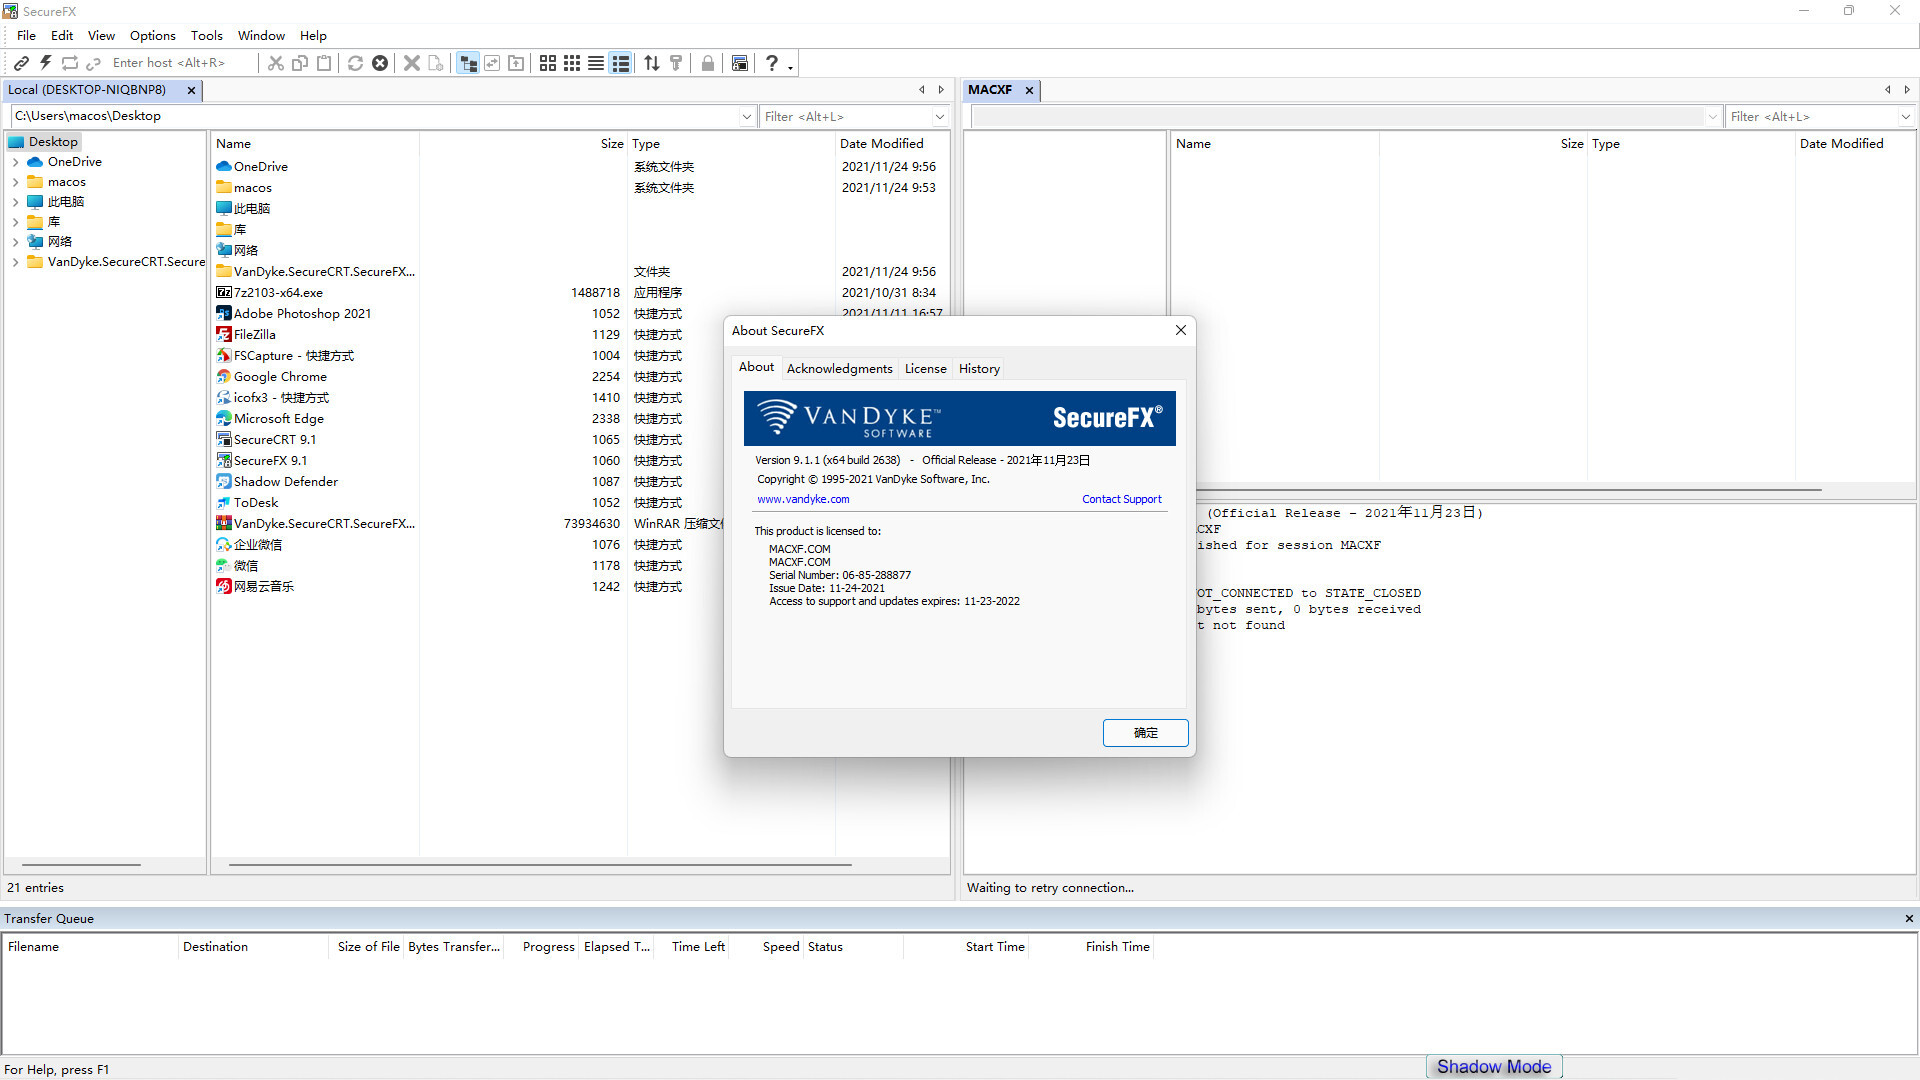Click the Contact Support link
This screenshot has height=1080, width=1920.
click(x=1121, y=499)
